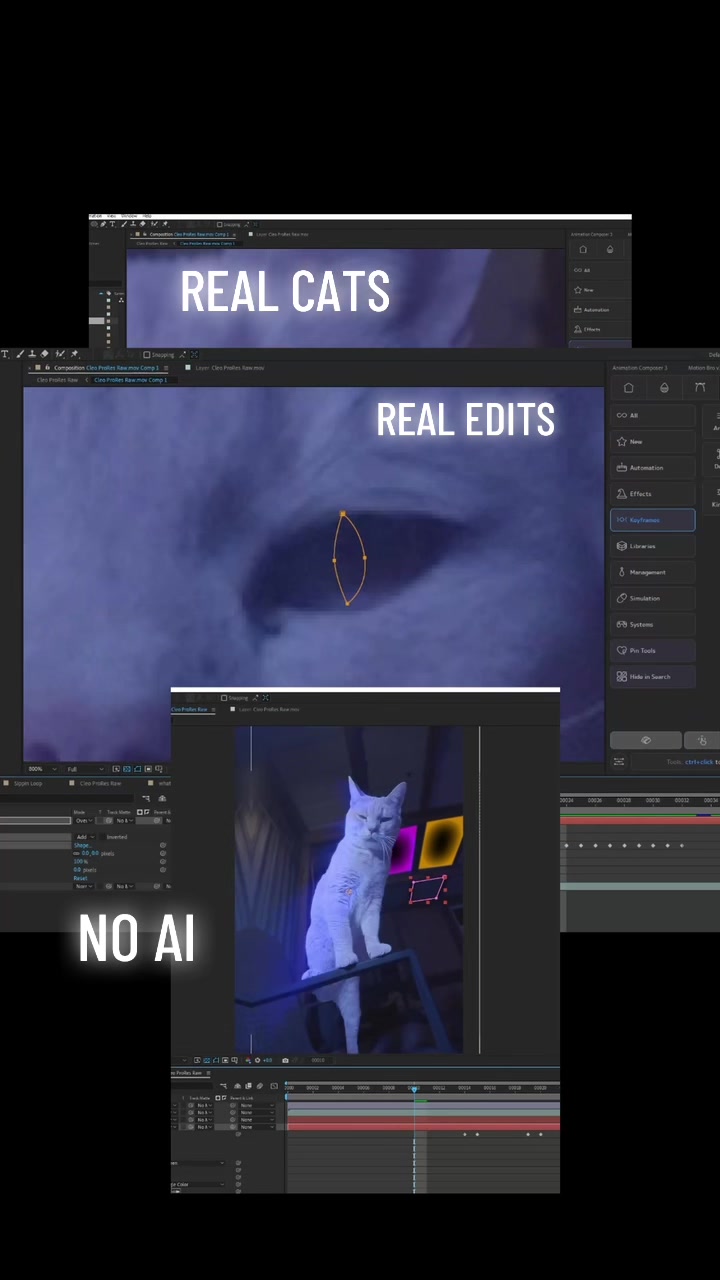The height and width of the screenshot is (1280, 720).
Task: Click frame blending icon in front window timeline header
Action: (248, 1086)
